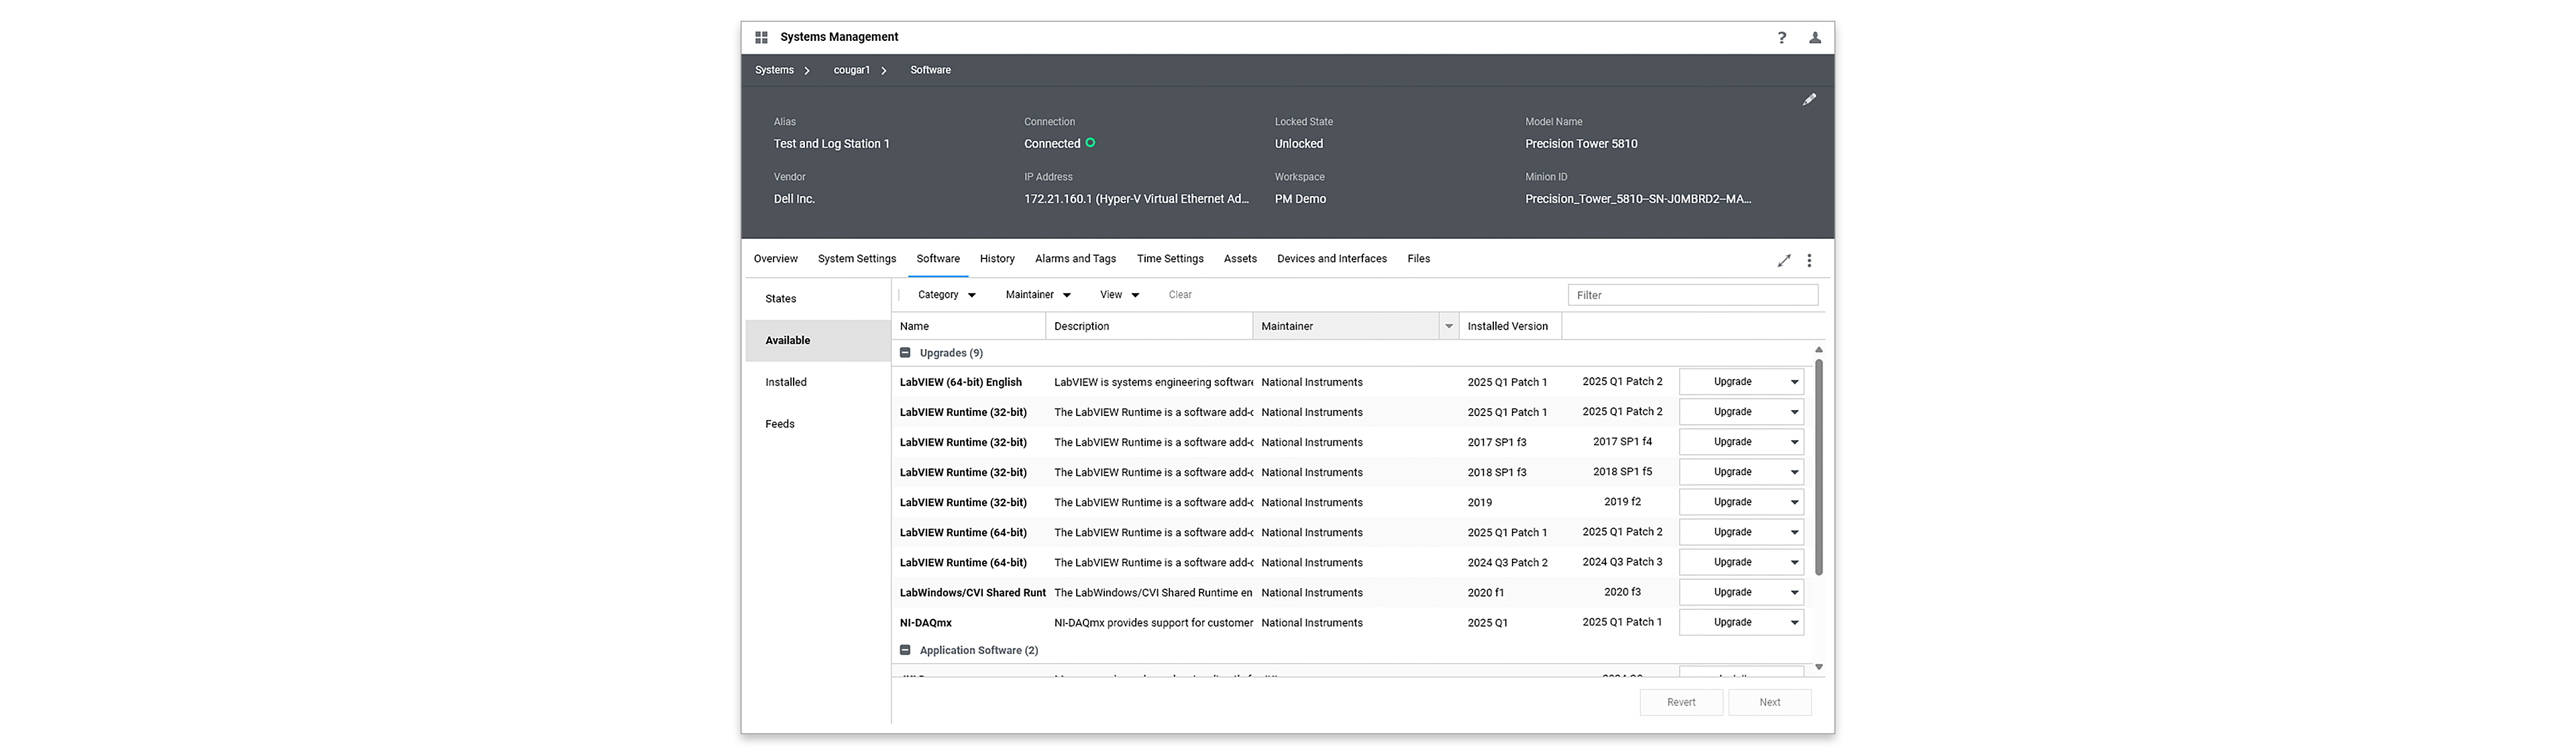Click the Revert button

(x=1681, y=702)
